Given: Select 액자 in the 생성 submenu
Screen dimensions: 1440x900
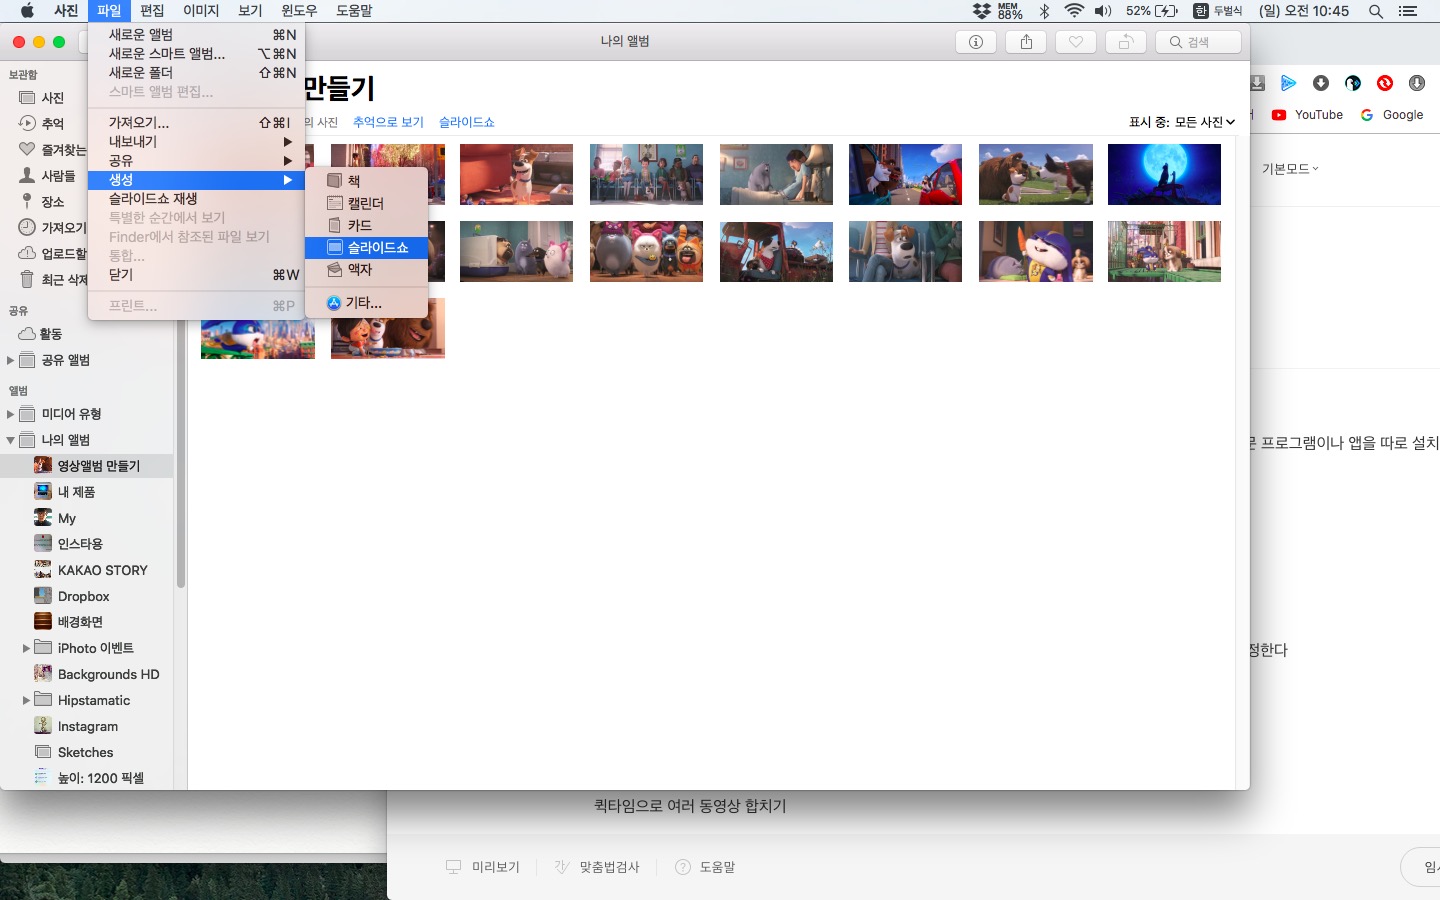Looking at the screenshot, I should tap(366, 269).
